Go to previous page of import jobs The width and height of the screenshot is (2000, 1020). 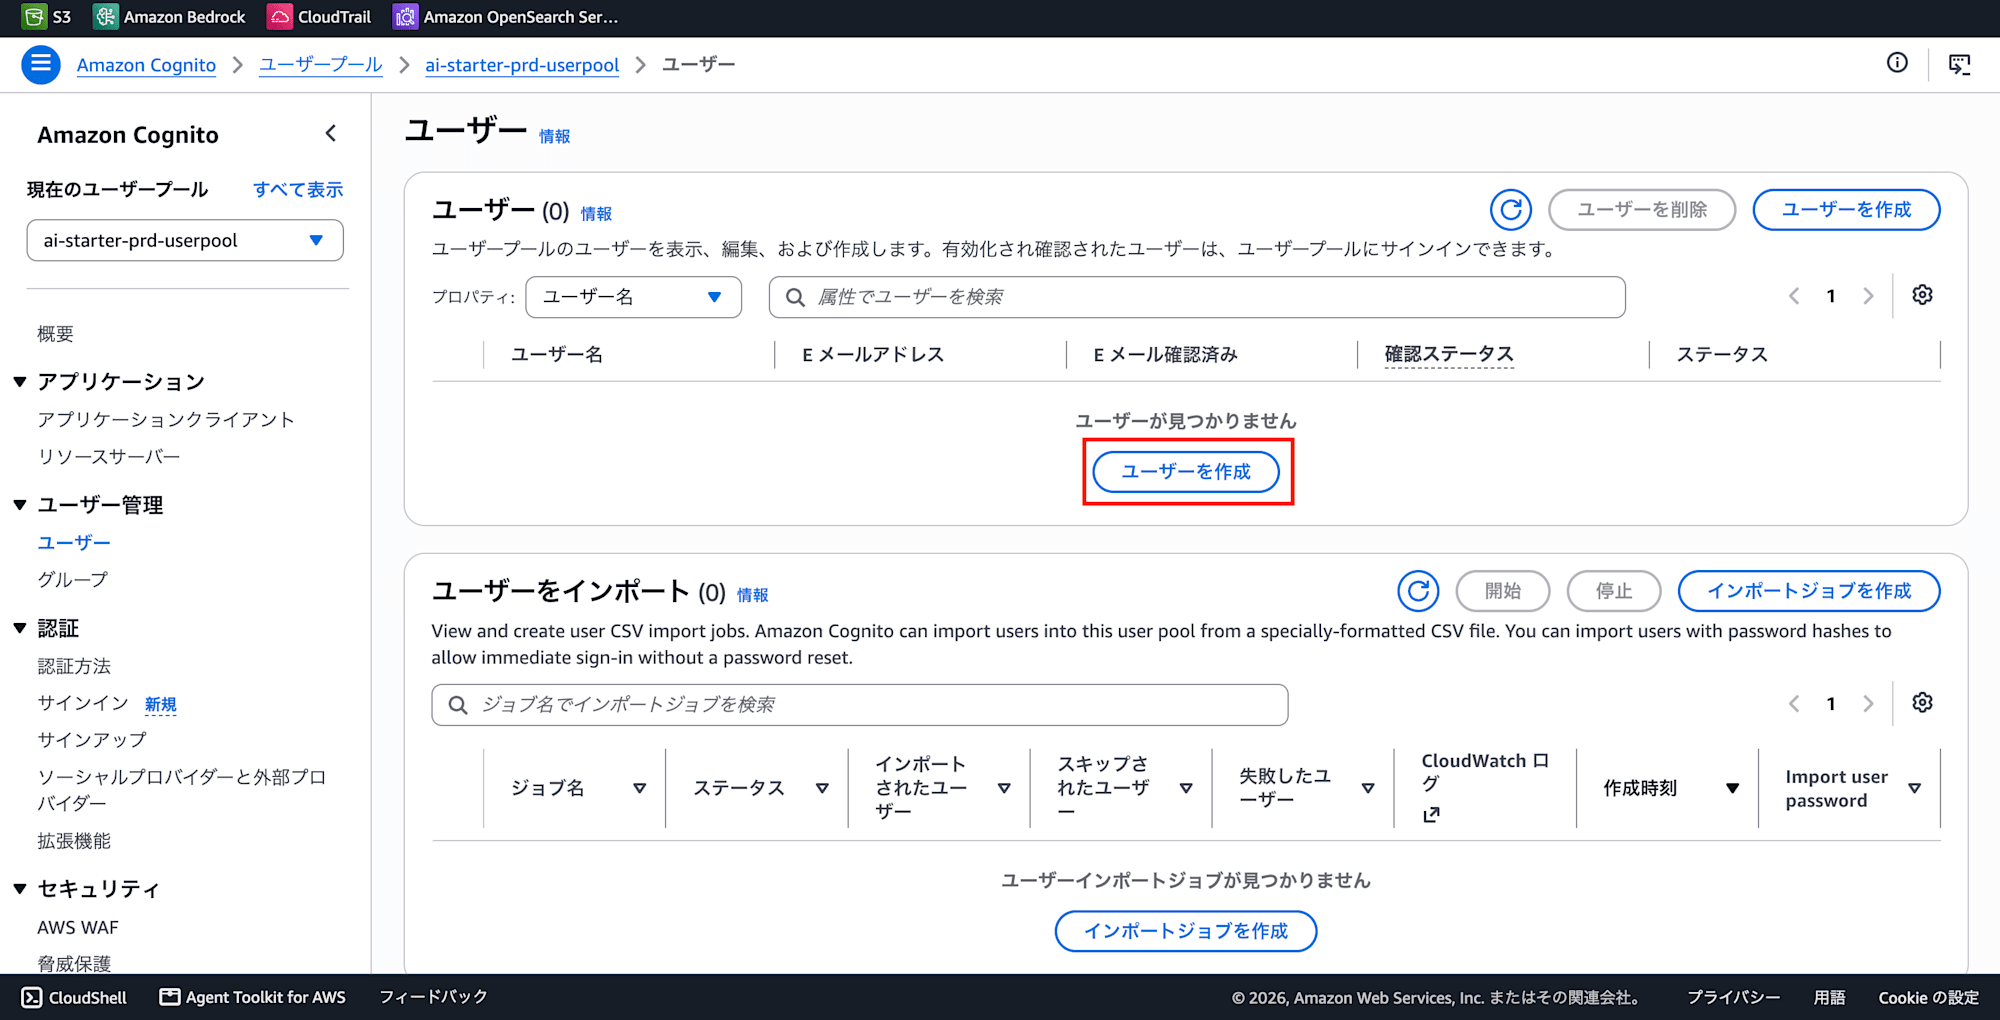(x=1794, y=704)
